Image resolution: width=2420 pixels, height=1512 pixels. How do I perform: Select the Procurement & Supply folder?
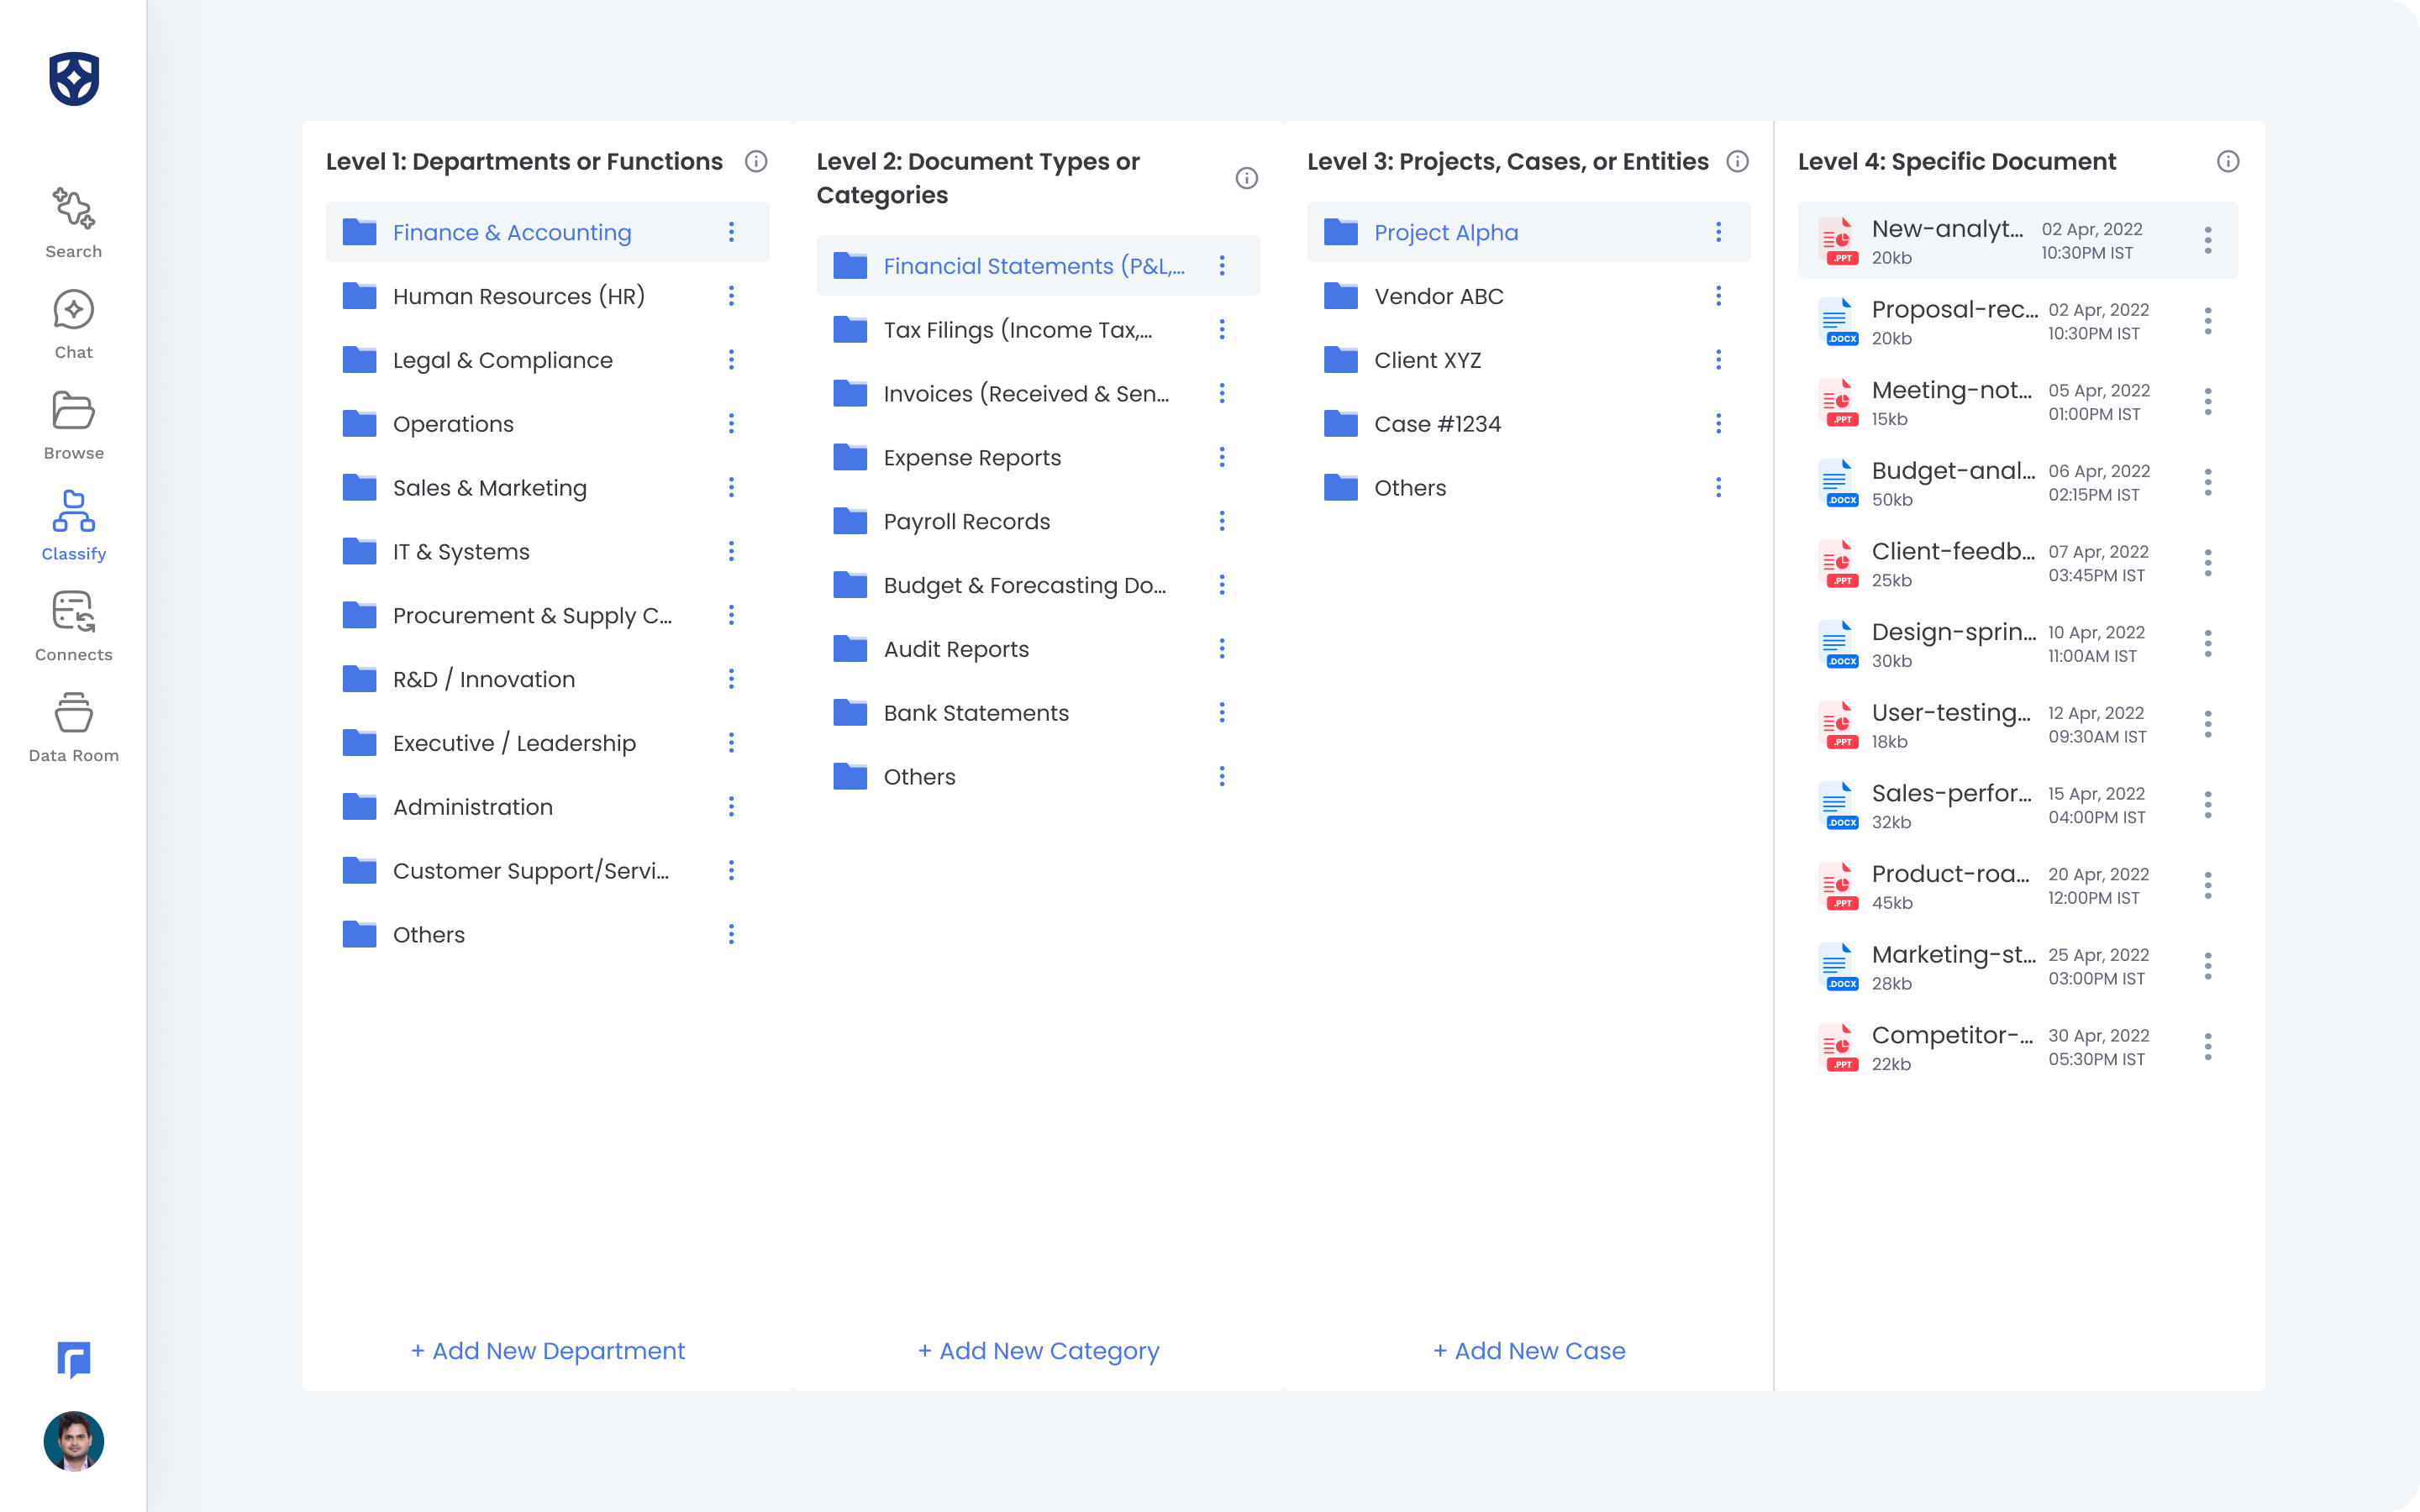pyautogui.click(x=548, y=616)
